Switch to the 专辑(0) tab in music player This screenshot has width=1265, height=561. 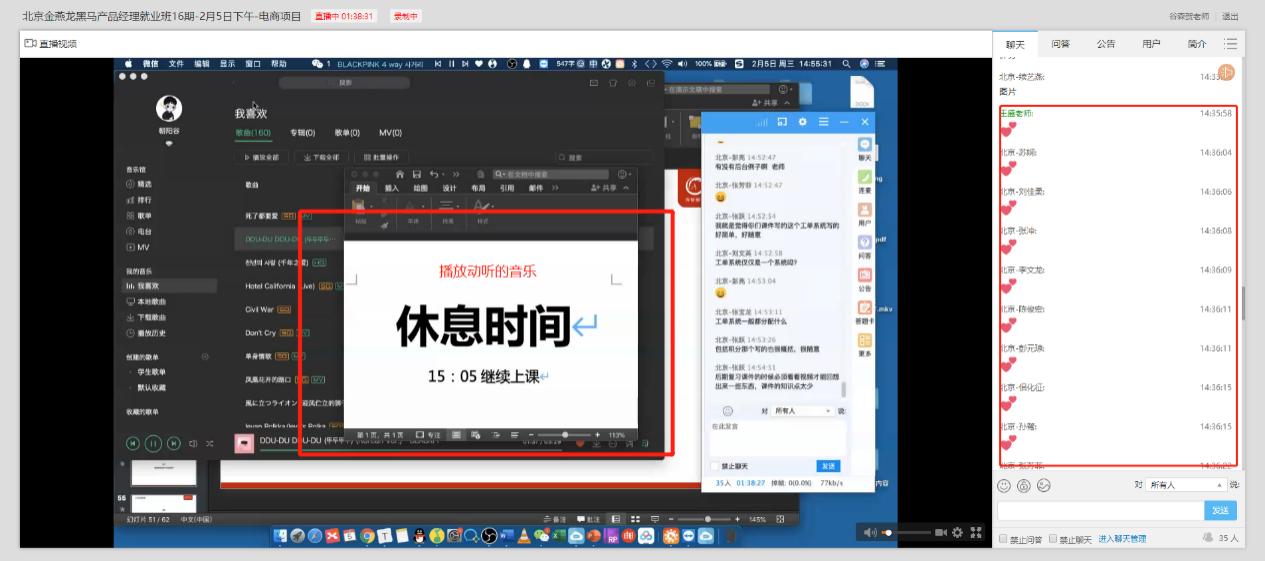tap(302, 132)
